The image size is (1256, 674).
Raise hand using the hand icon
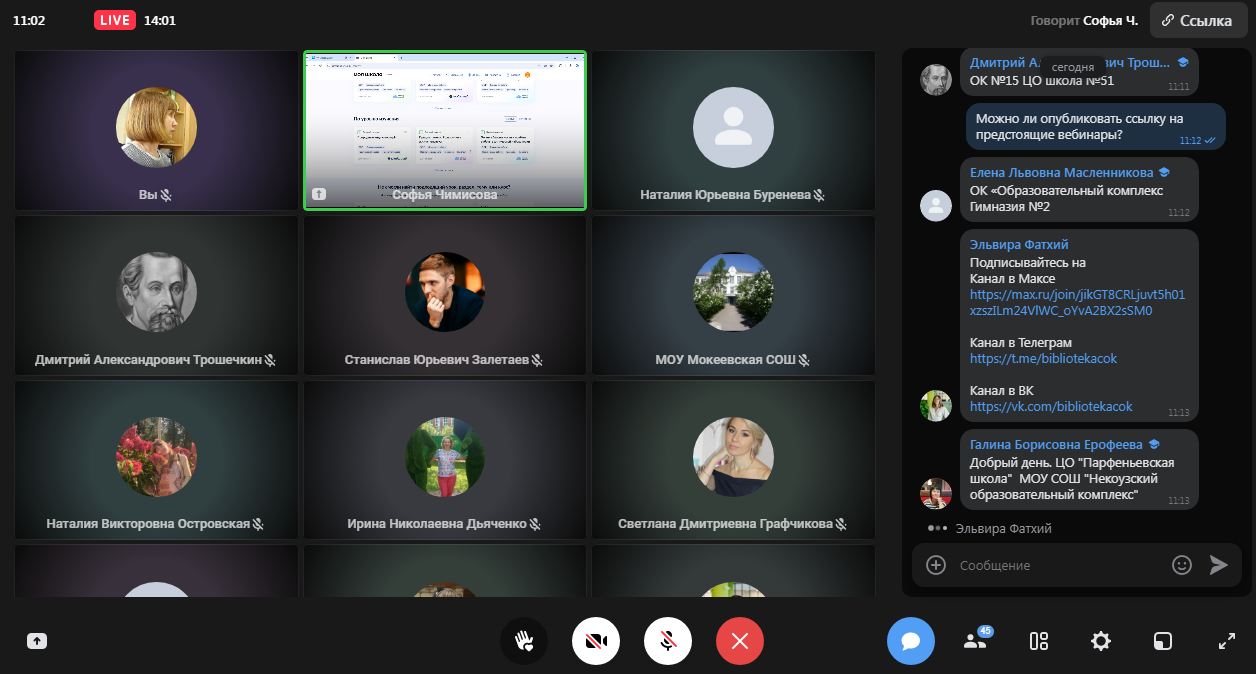click(x=524, y=641)
